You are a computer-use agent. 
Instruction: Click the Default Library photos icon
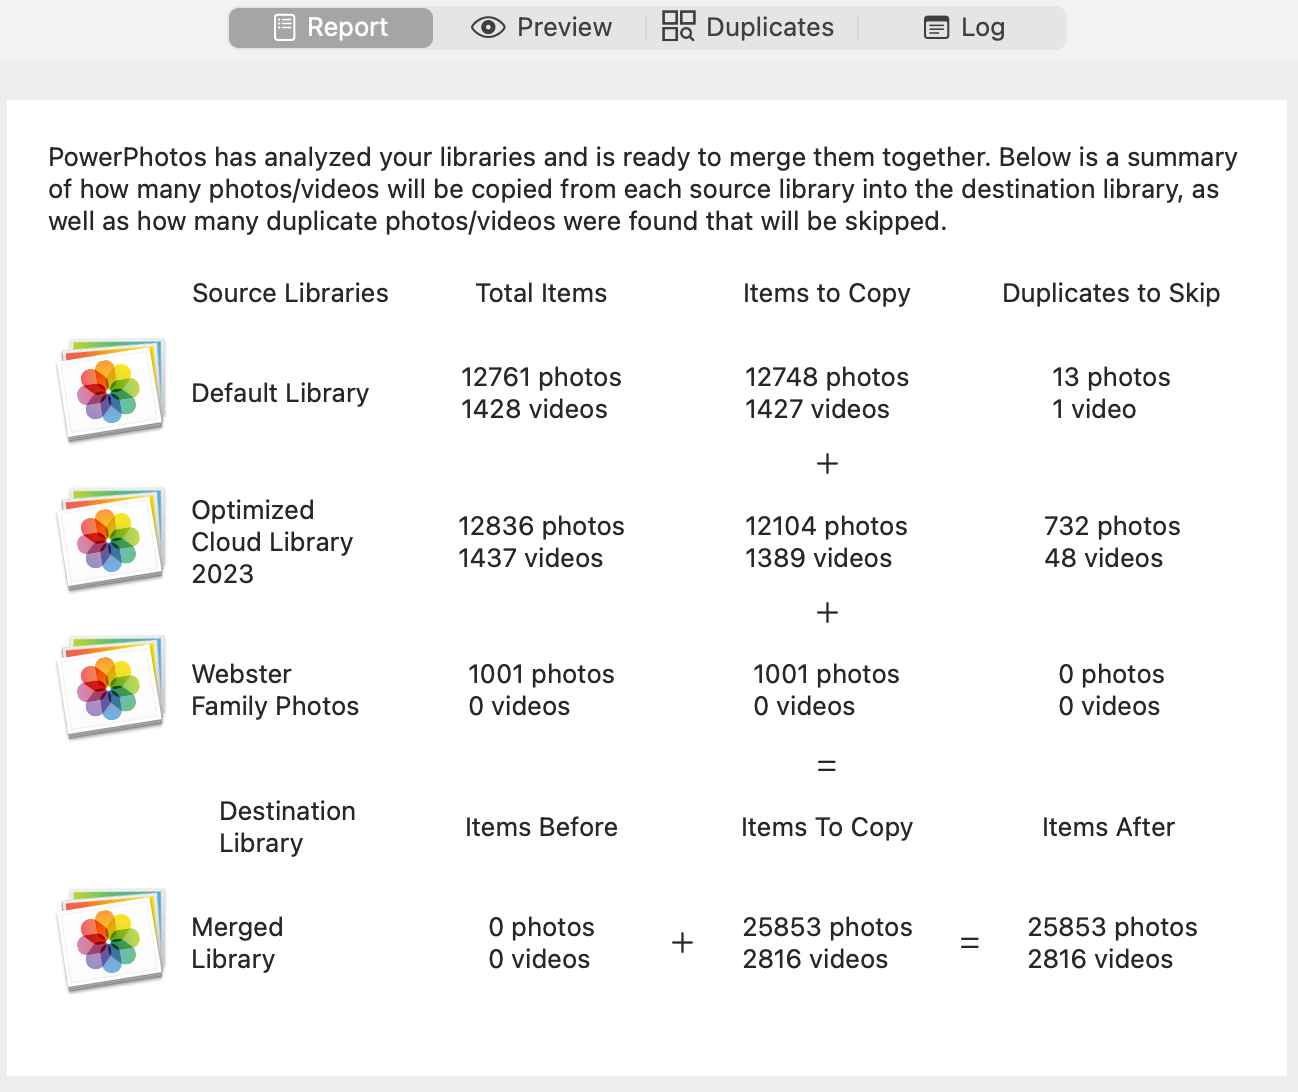click(x=112, y=390)
